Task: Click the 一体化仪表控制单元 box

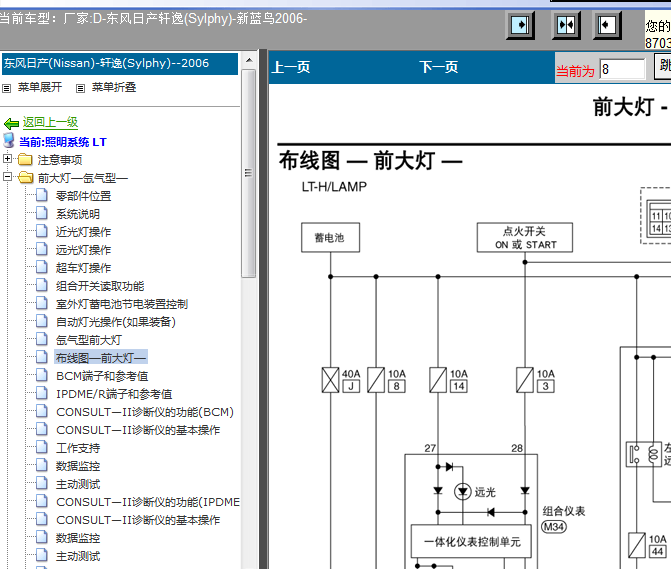Action: click(471, 542)
